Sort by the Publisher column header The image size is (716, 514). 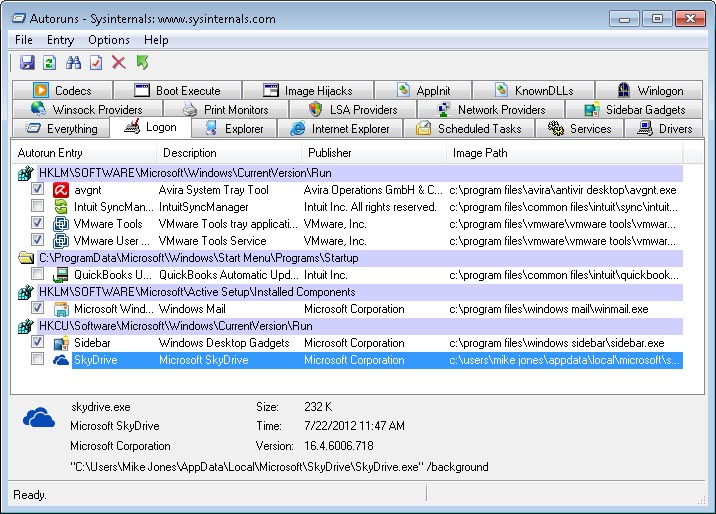tap(330, 153)
